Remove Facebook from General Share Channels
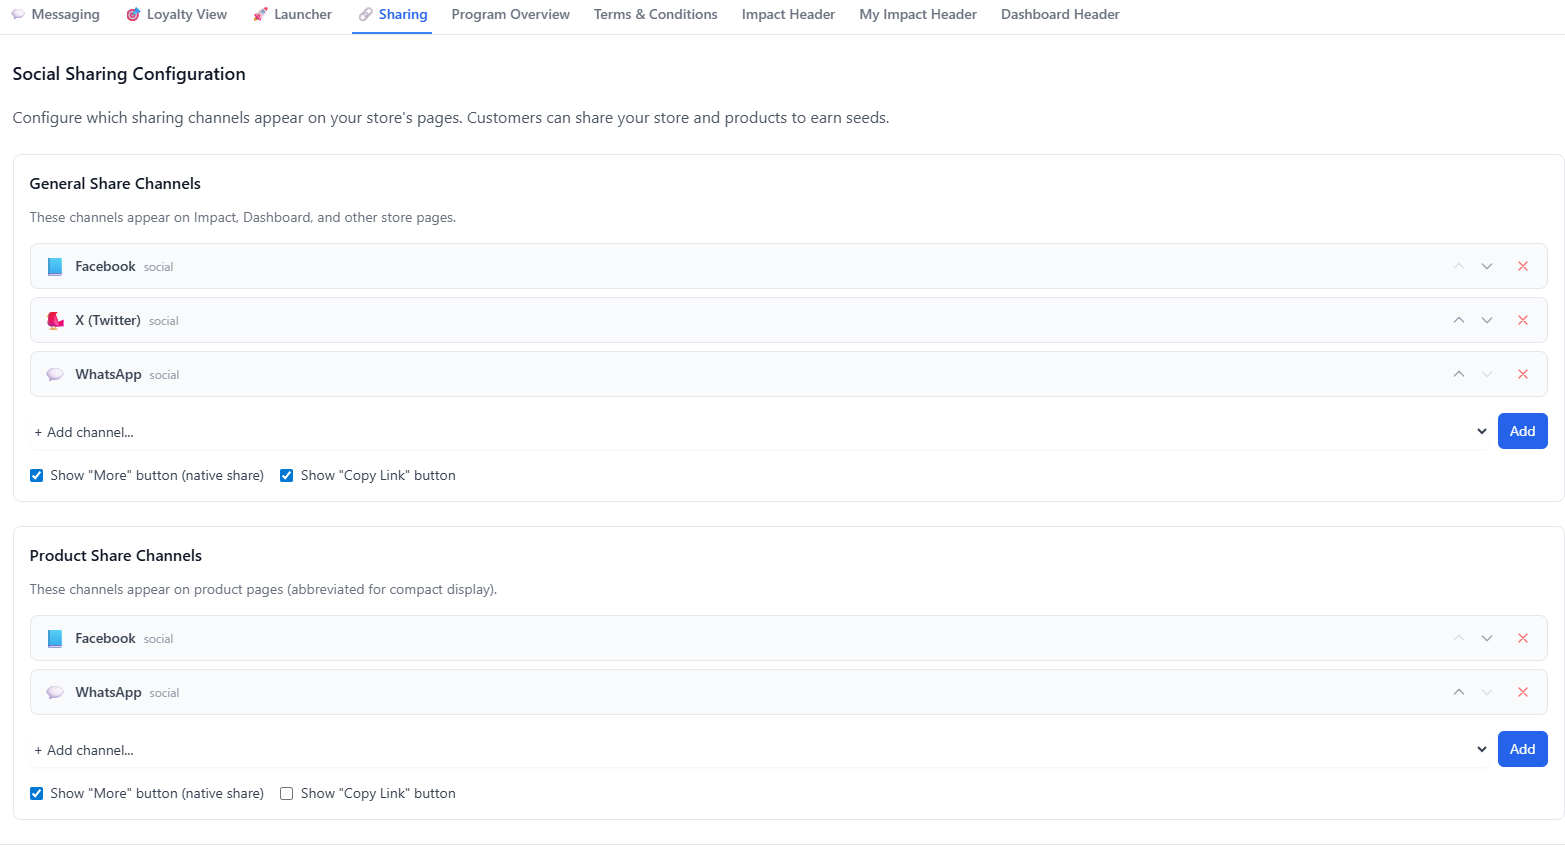 pos(1522,266)
